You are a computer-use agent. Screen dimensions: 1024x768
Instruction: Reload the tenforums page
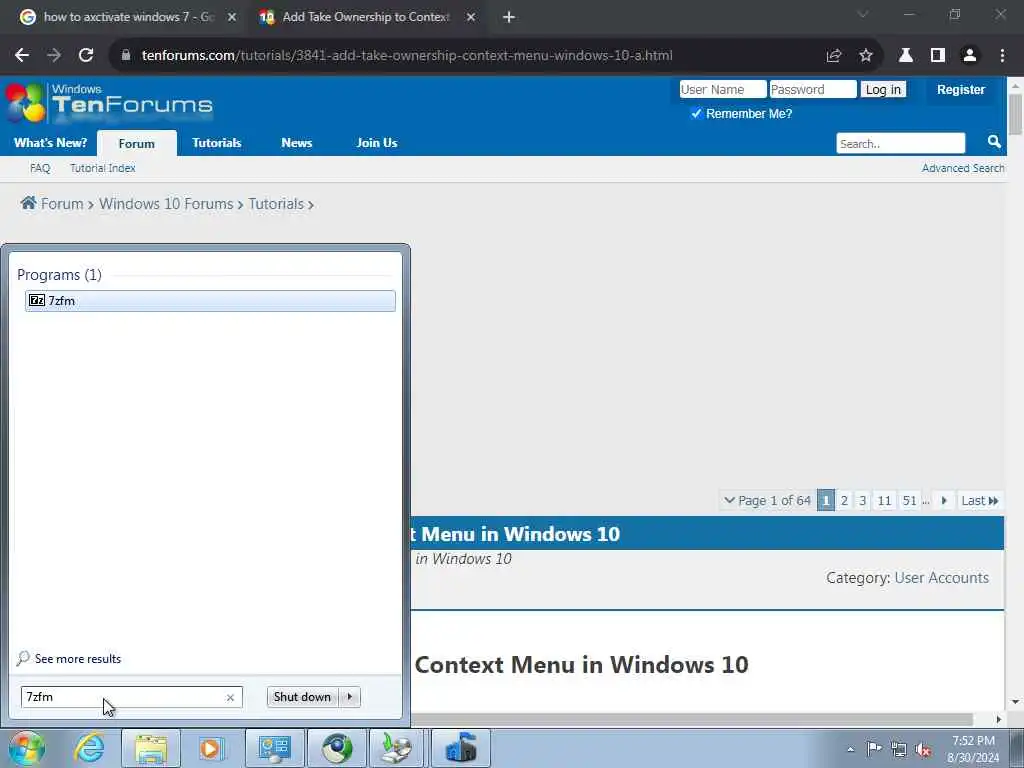(86, 56)
